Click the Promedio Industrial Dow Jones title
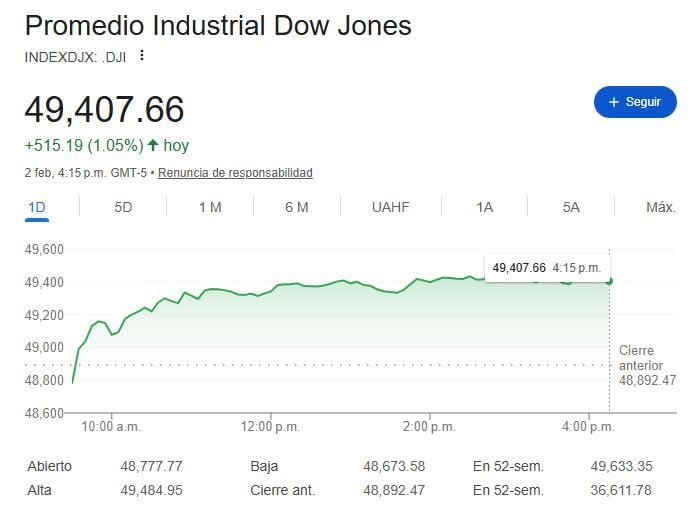 (217, 25)
